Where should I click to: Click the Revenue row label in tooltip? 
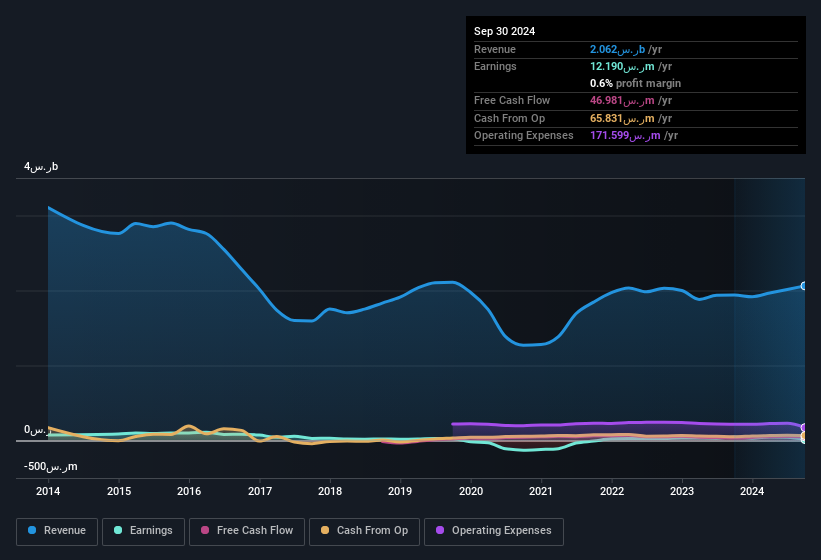[495, 49]
